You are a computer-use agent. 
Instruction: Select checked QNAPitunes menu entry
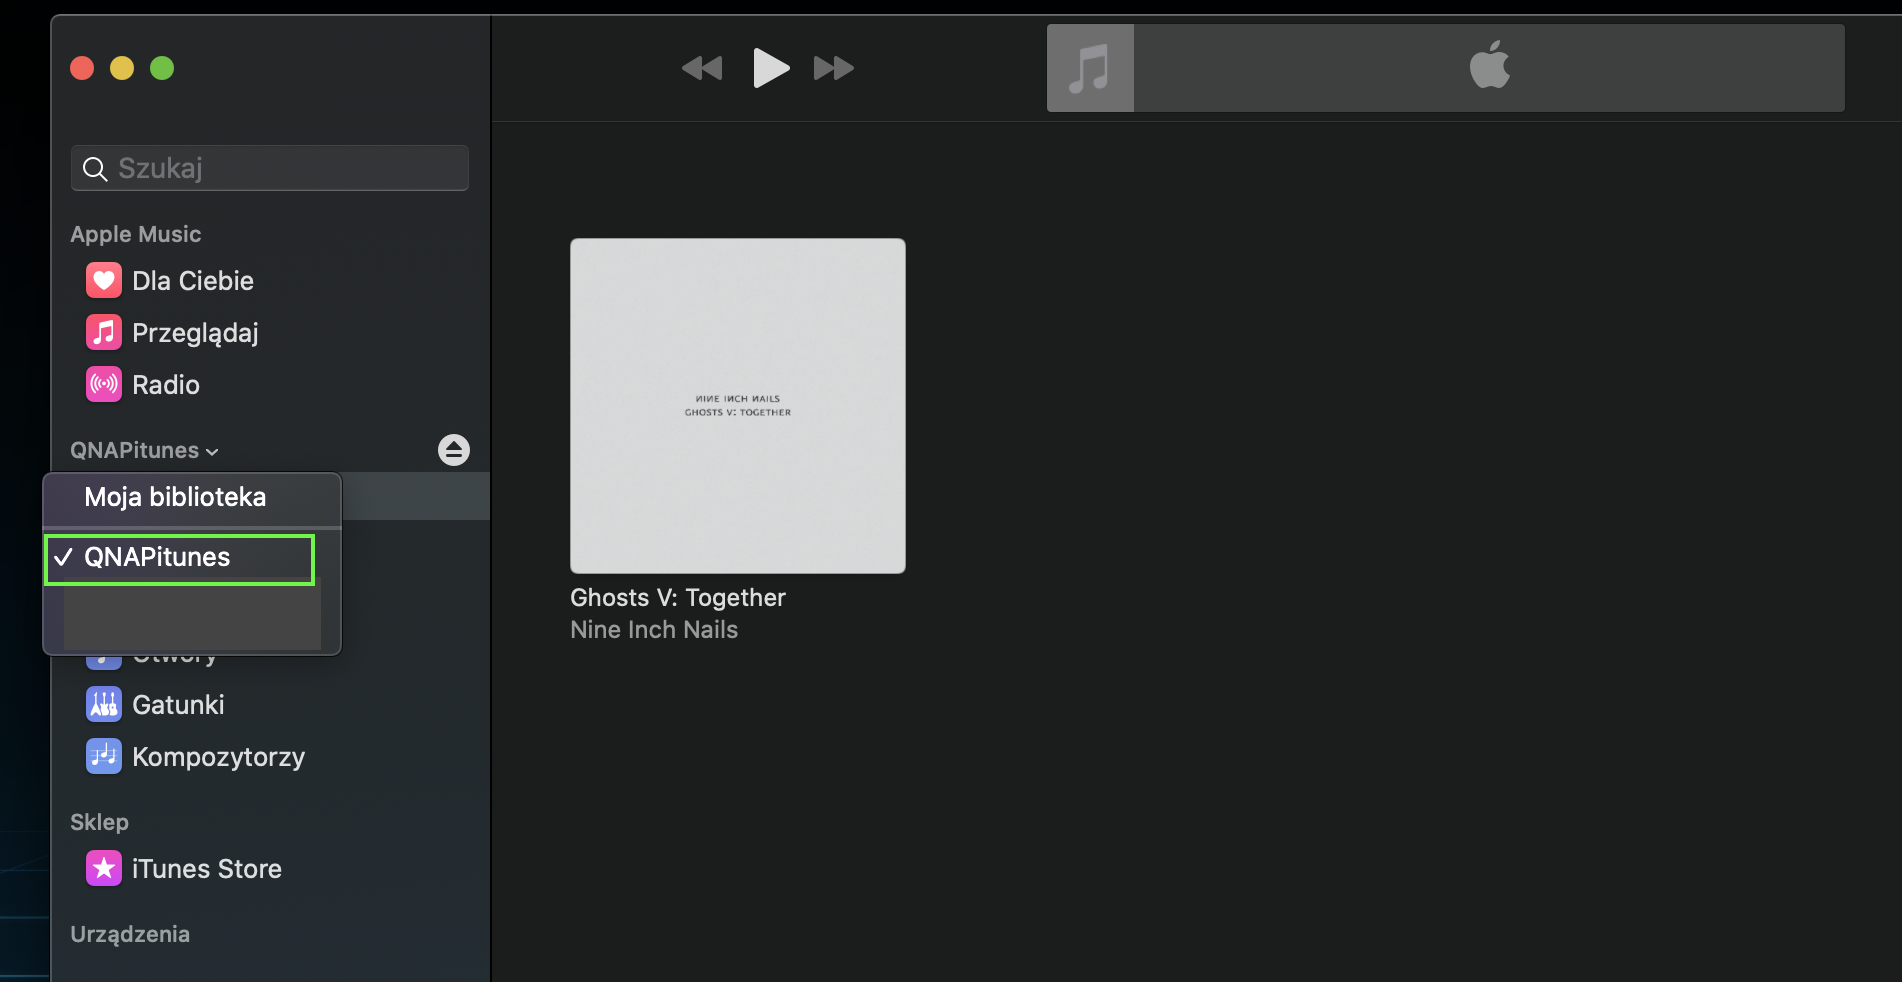[180, 559]
